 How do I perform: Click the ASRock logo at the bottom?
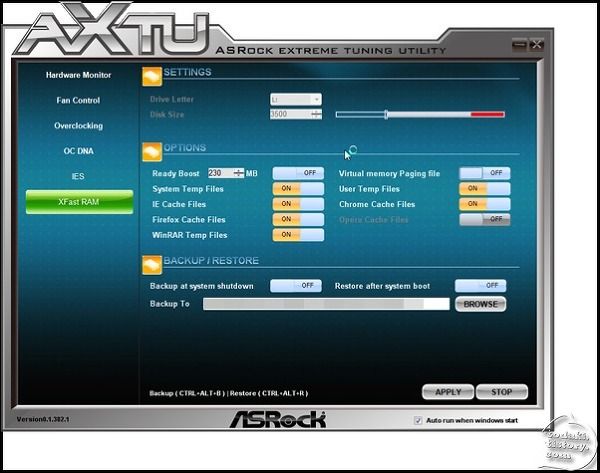pyautogui.click(x=278, y=419)
